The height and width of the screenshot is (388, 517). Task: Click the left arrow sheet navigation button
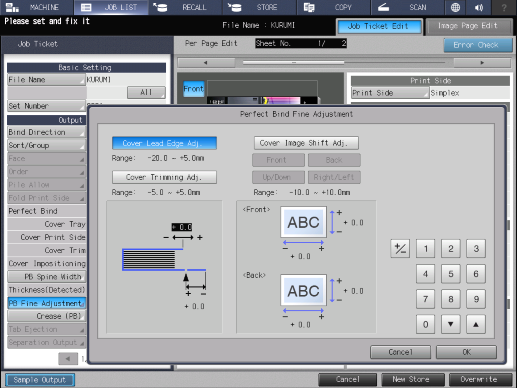(x=206, y=63)
